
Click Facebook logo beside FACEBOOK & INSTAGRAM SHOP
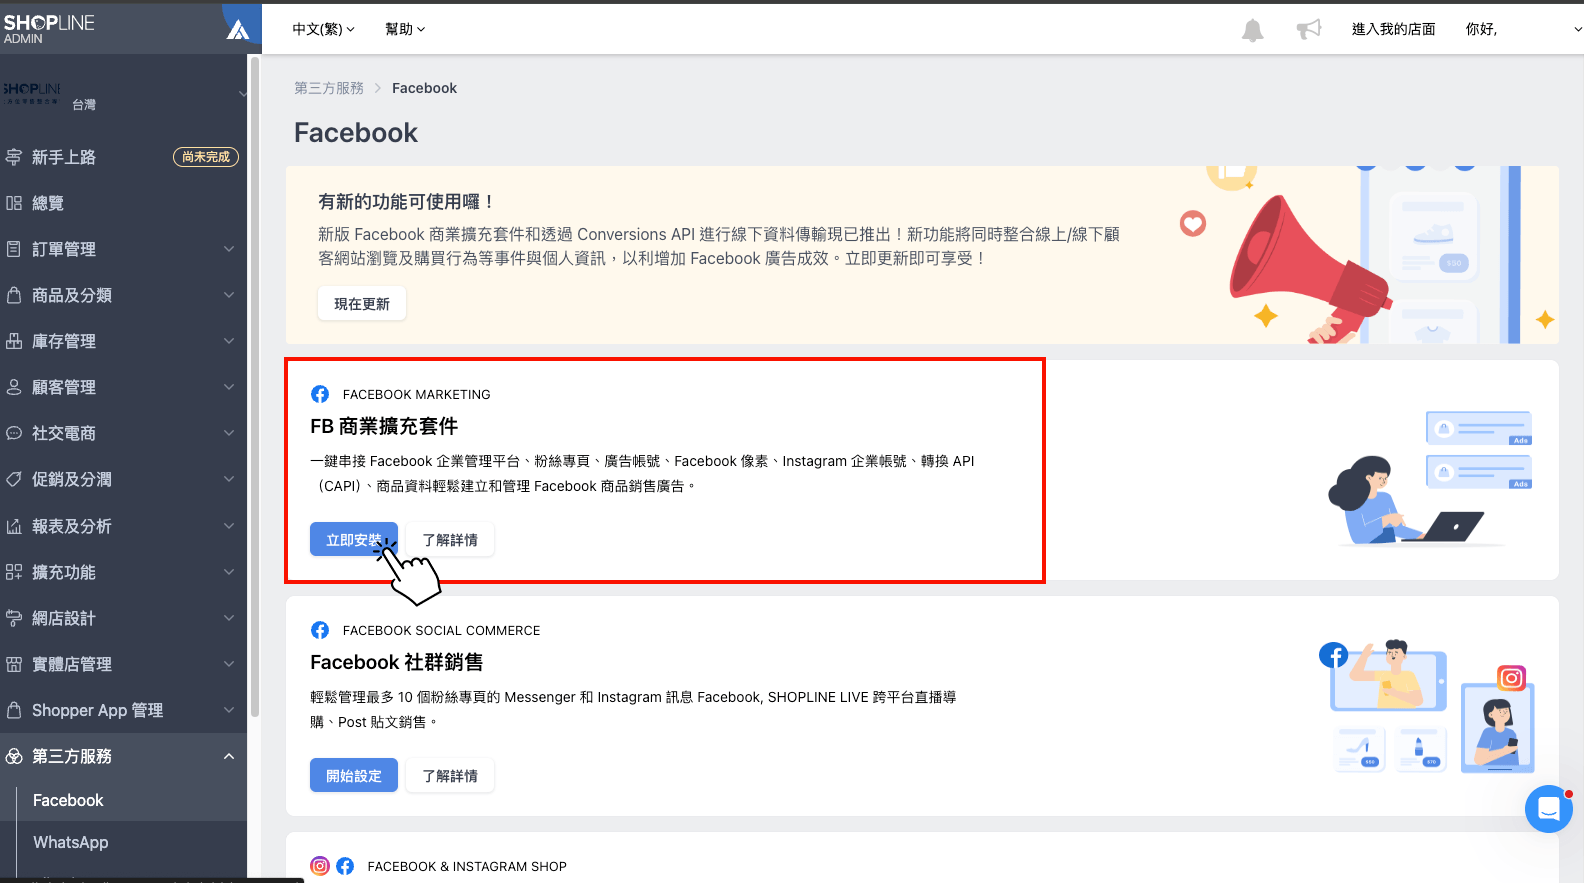tap(345, 866)
